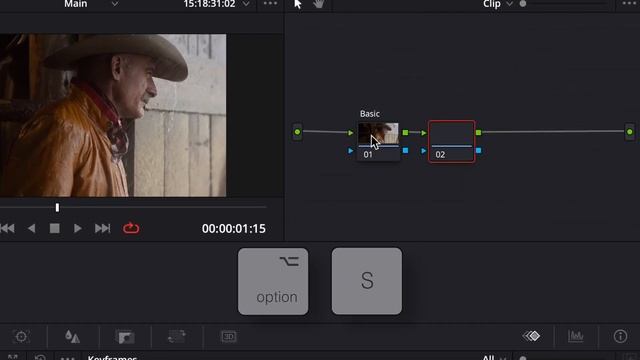Click node 01 green RGB input triangle

point(351,133)
